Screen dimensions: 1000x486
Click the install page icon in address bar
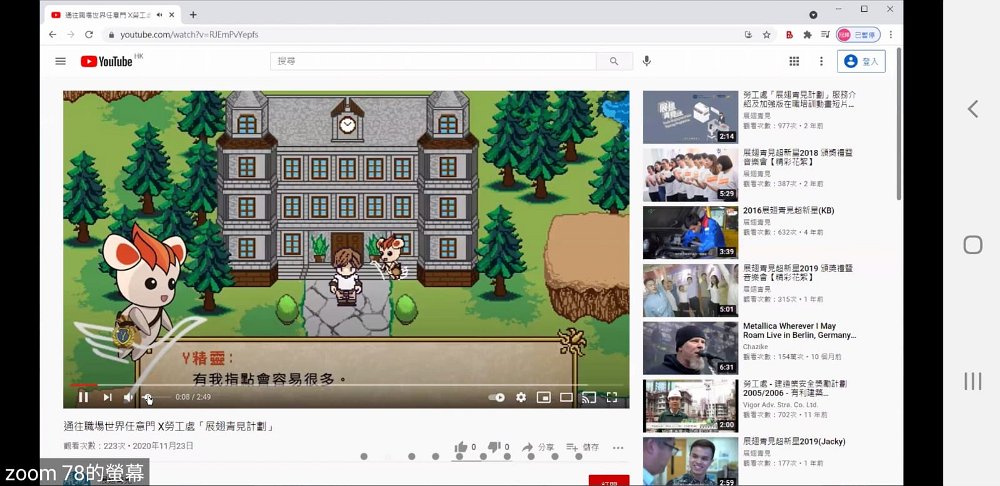click(748, 34)
